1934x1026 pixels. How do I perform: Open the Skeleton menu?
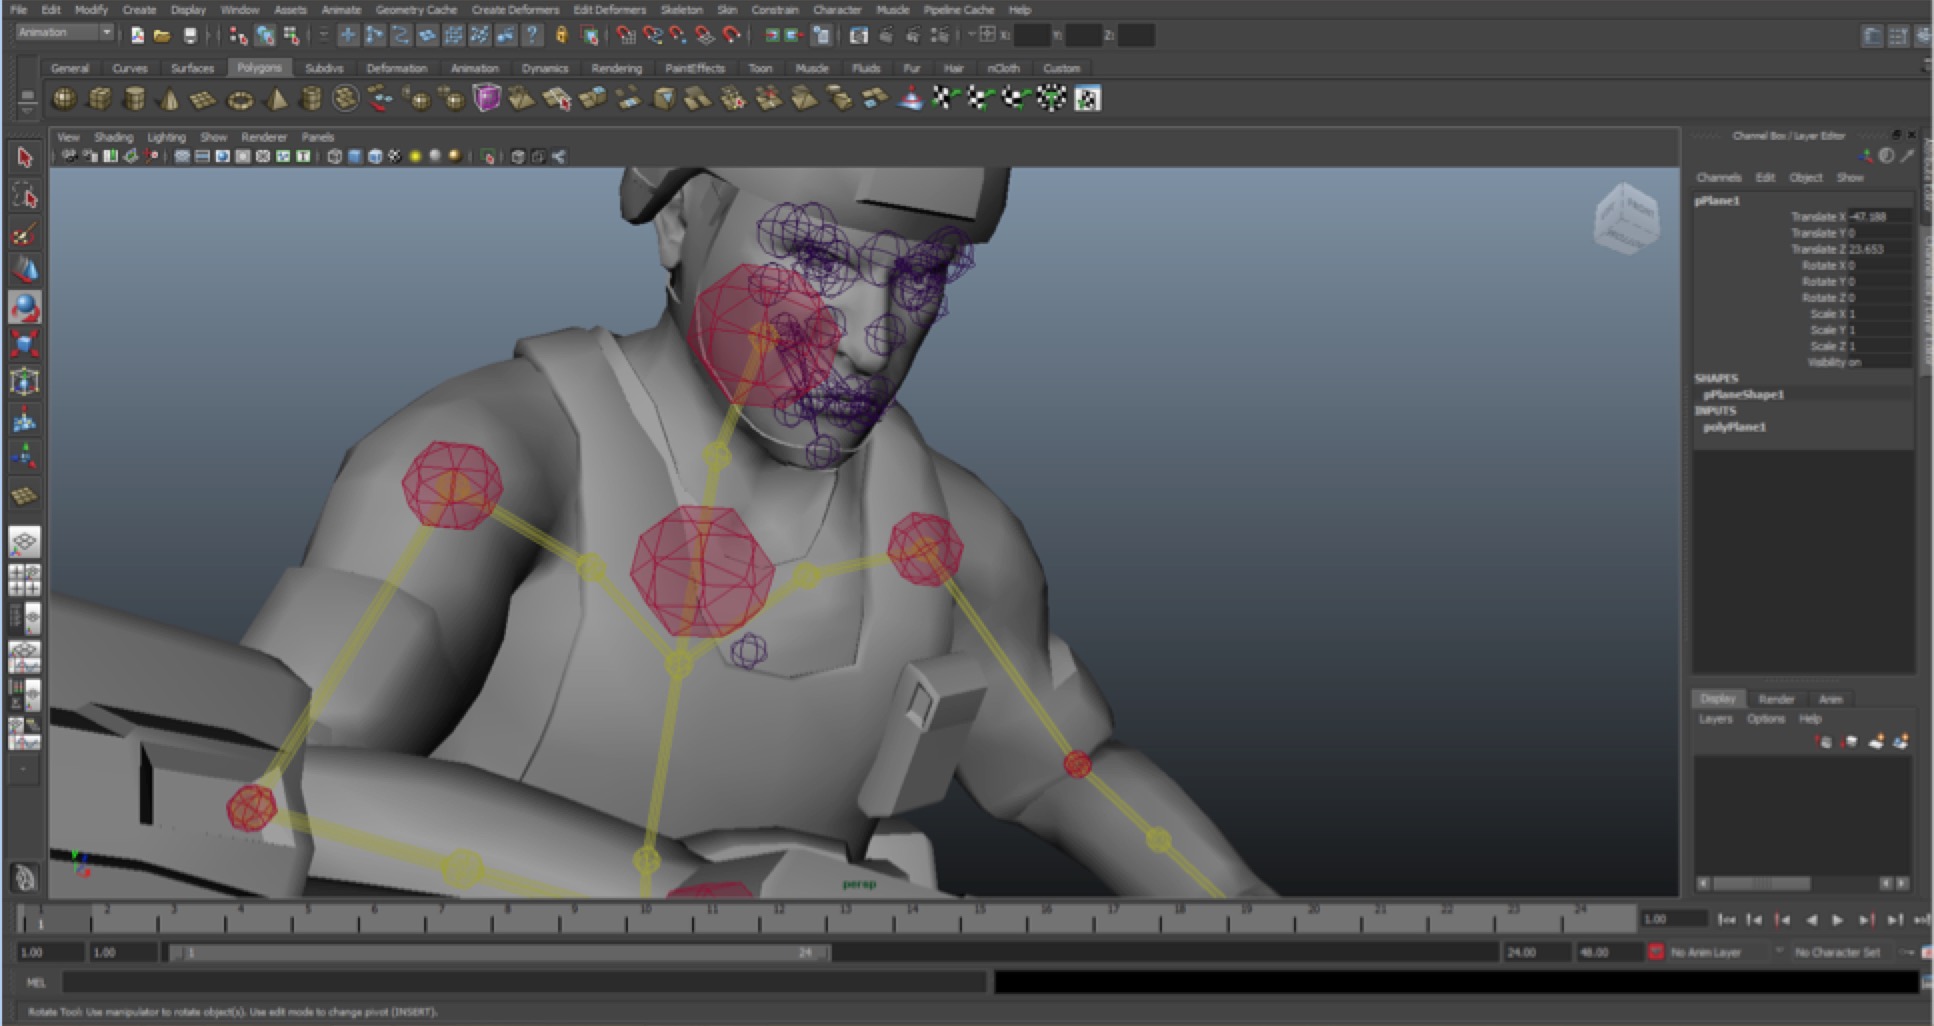click(681, 10)
